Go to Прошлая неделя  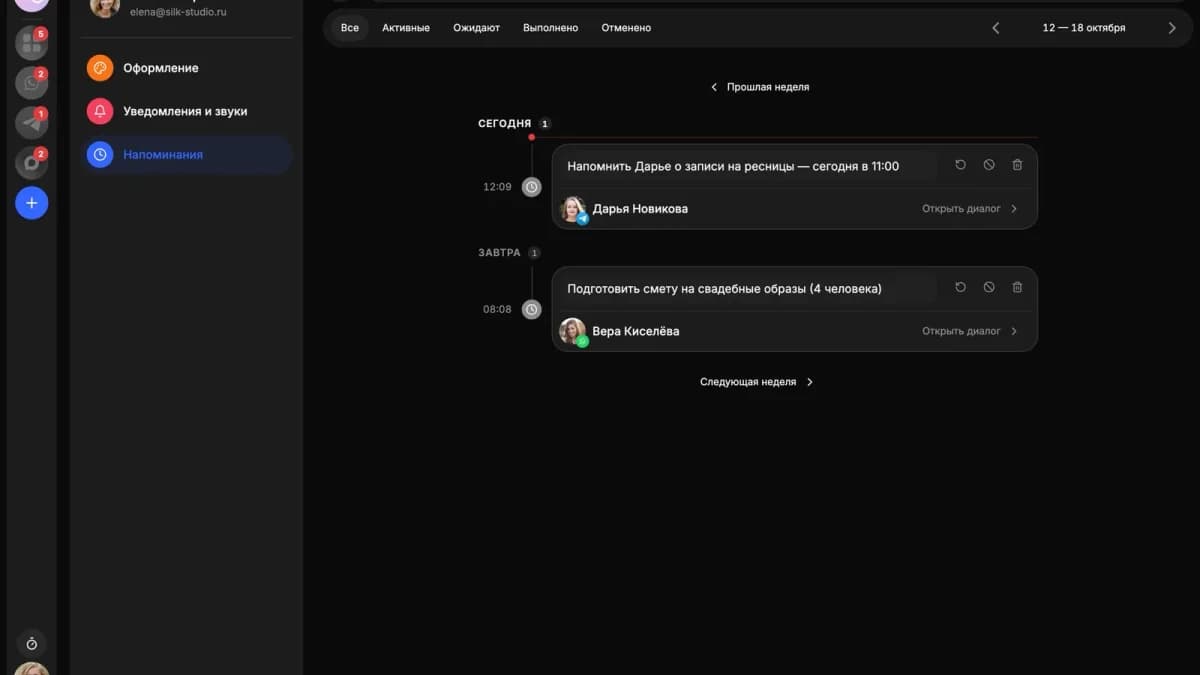click(x=760, y=87)
